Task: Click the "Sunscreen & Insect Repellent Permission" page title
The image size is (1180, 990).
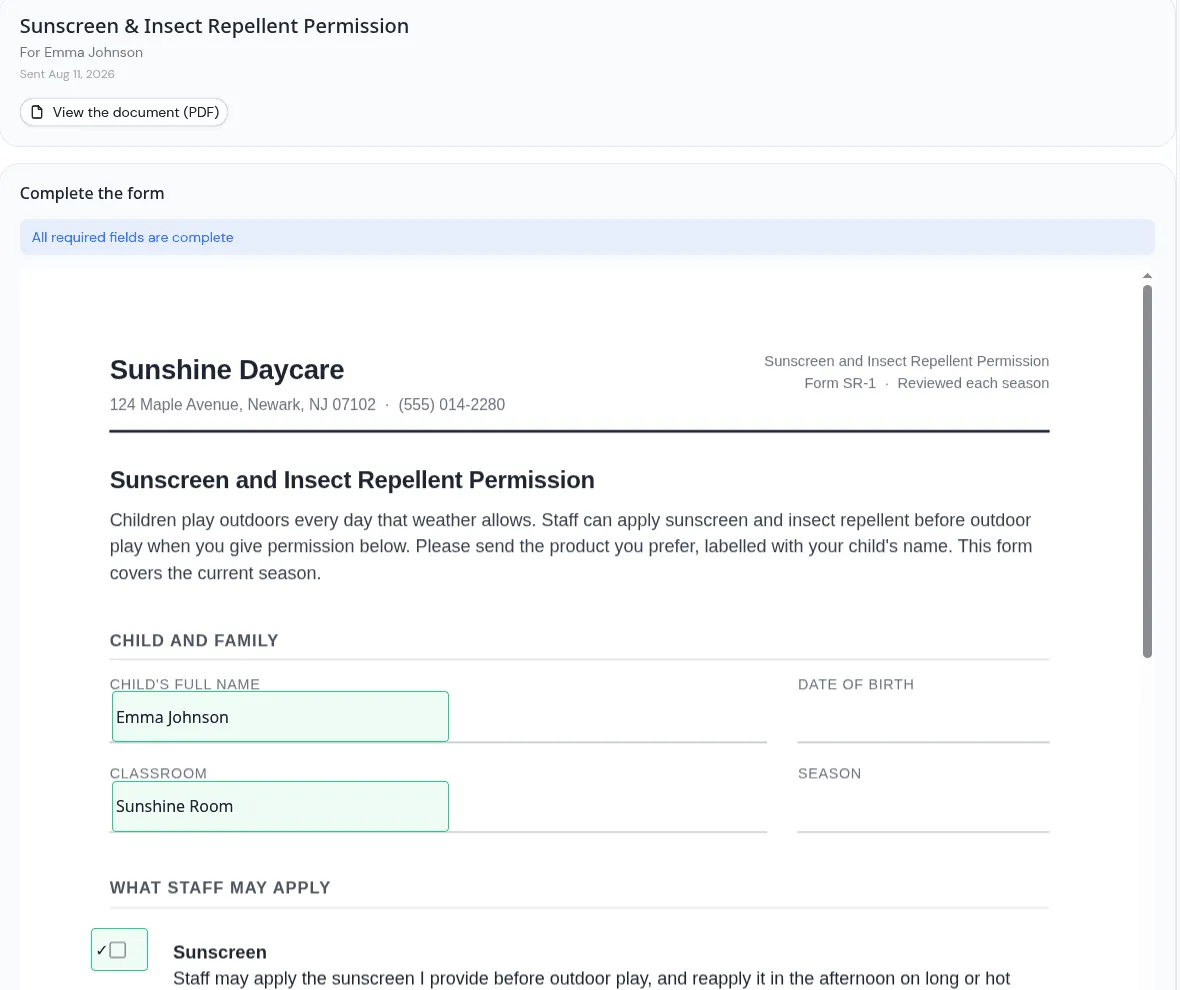Action: pyautogui.click(x=214, y=26)
